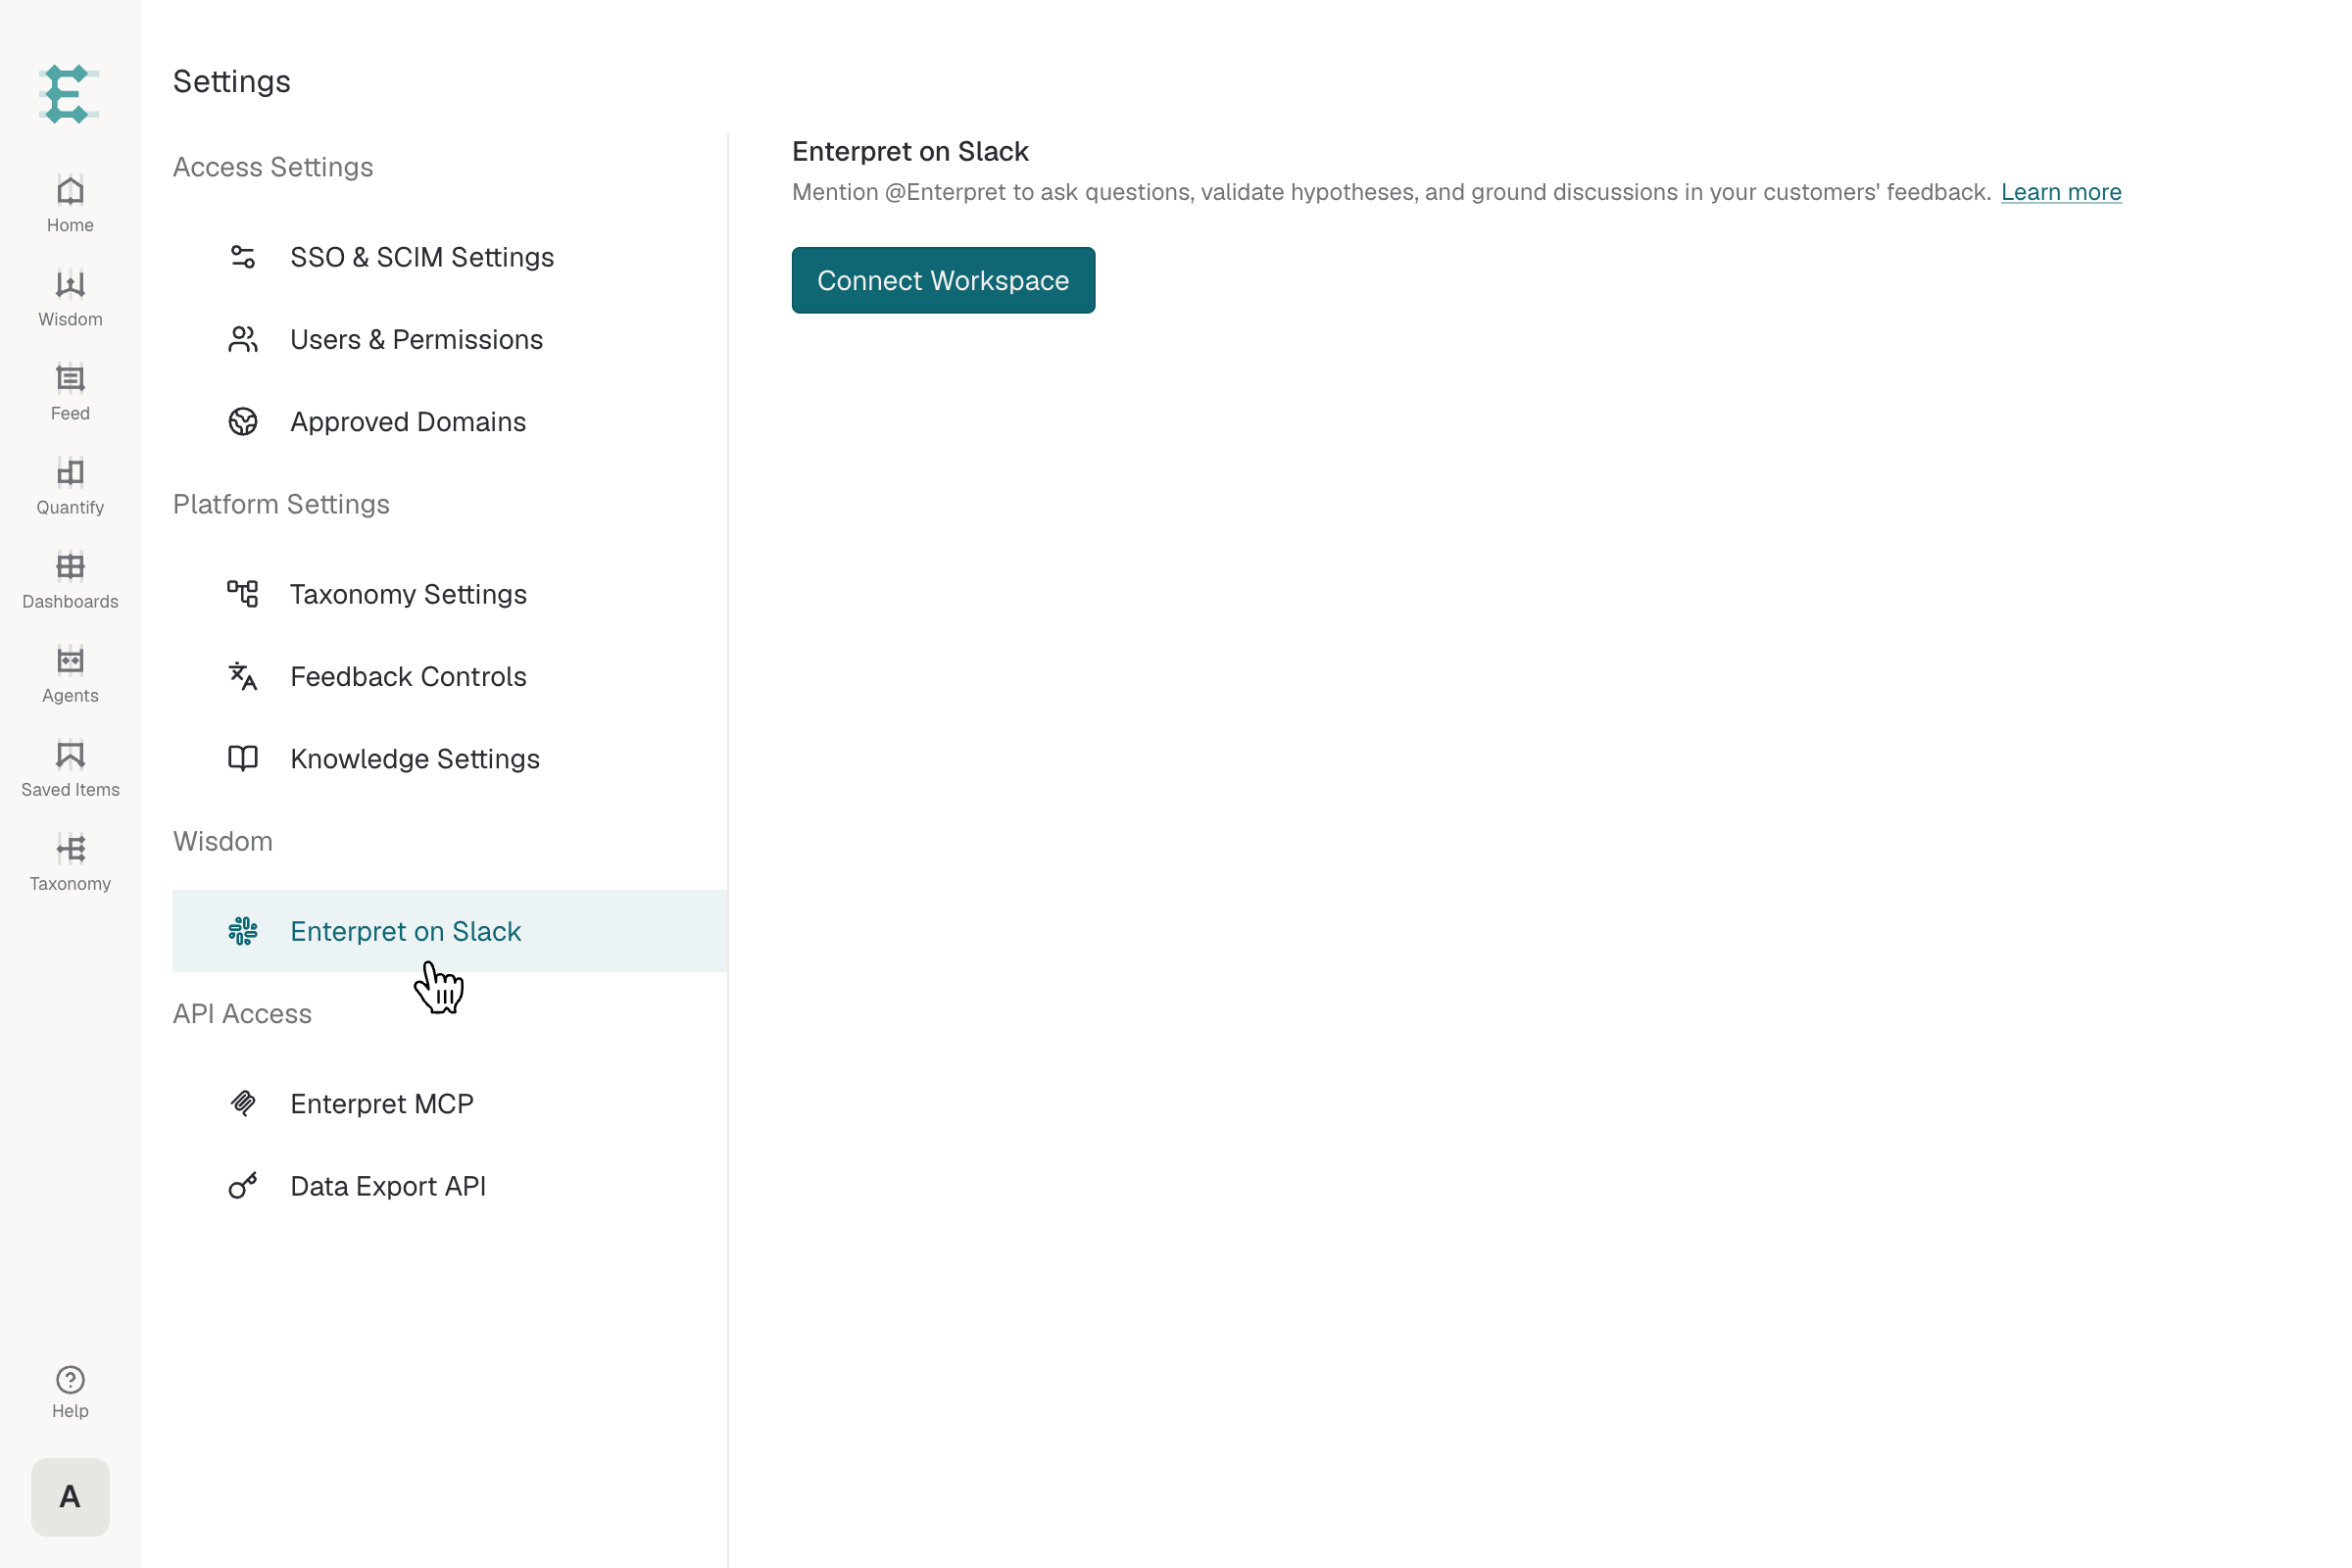The height and width of the screenshot is (1568, 2352).
Task: Click the Connect Workspace button
Action: point(943,280)
